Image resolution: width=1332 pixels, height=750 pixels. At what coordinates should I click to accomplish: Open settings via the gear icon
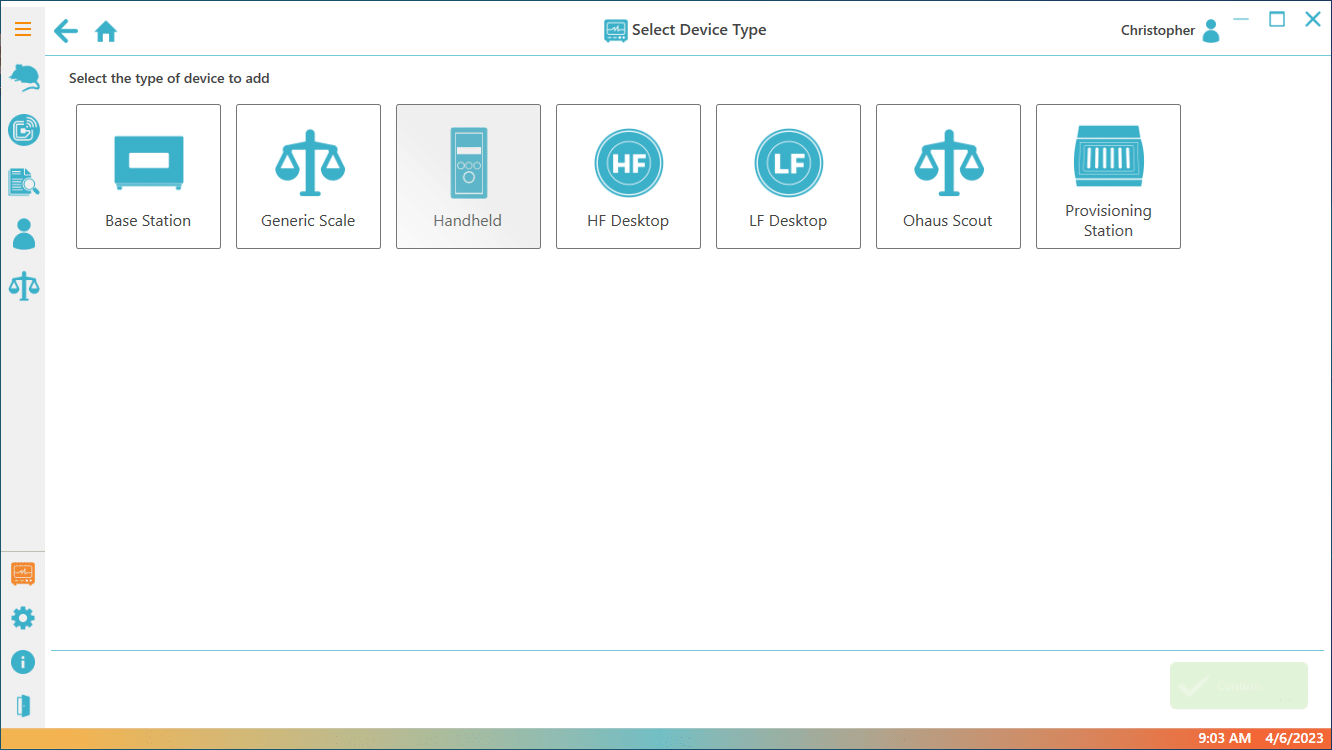click(x=23, y=618)
